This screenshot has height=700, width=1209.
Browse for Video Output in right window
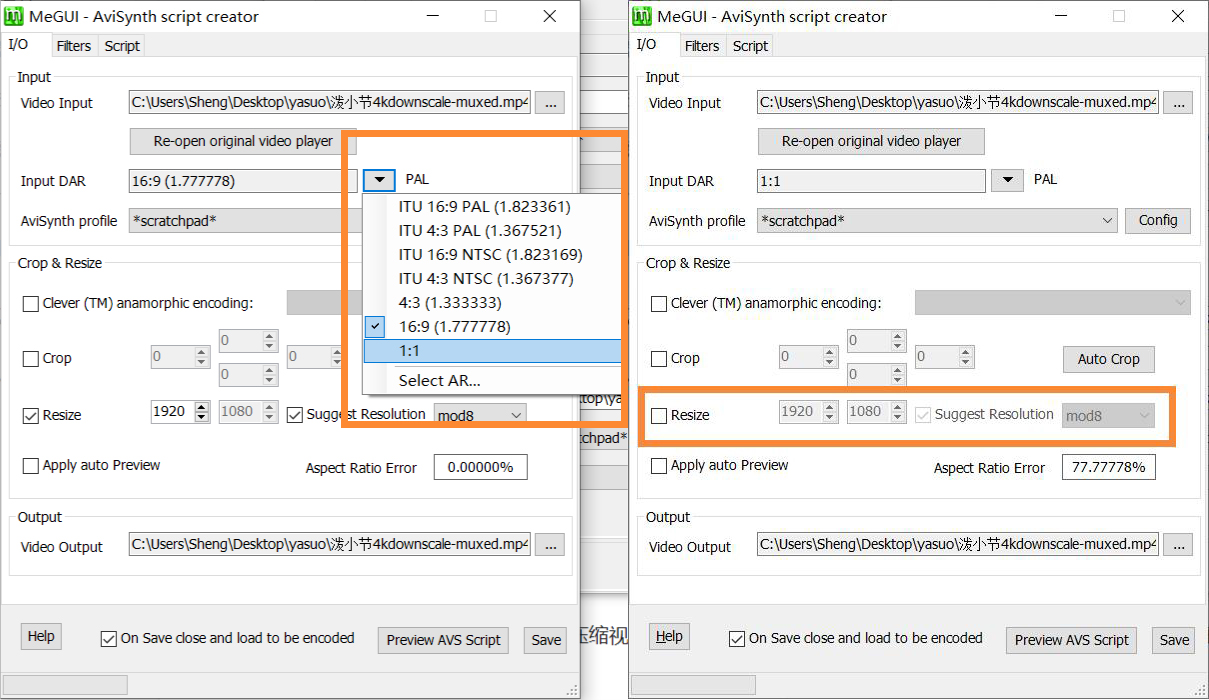(1178, 545)
